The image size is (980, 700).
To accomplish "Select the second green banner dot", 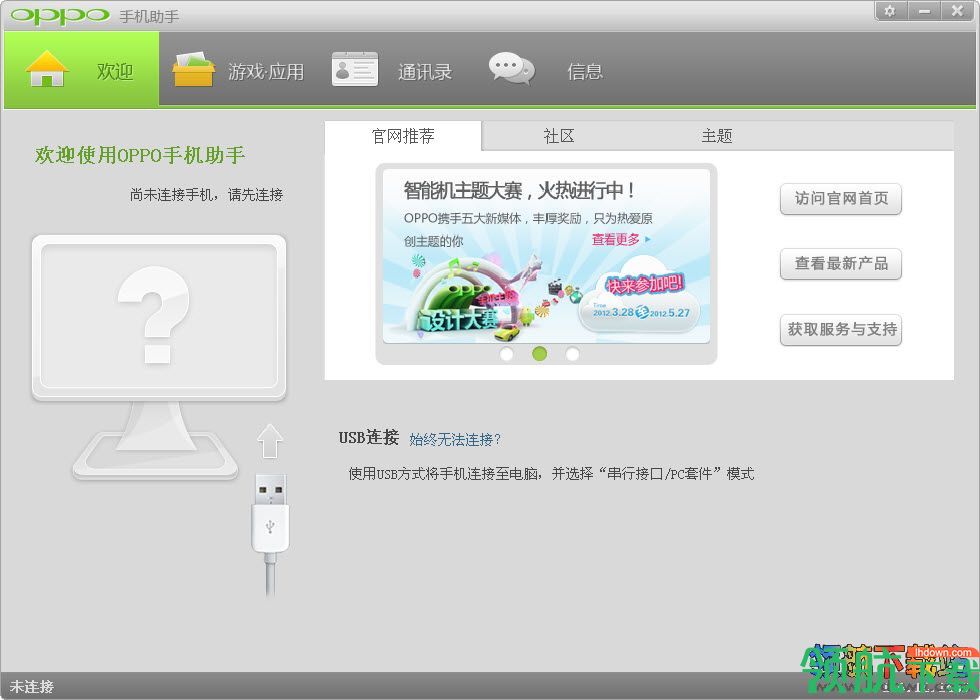I will 539,354.
